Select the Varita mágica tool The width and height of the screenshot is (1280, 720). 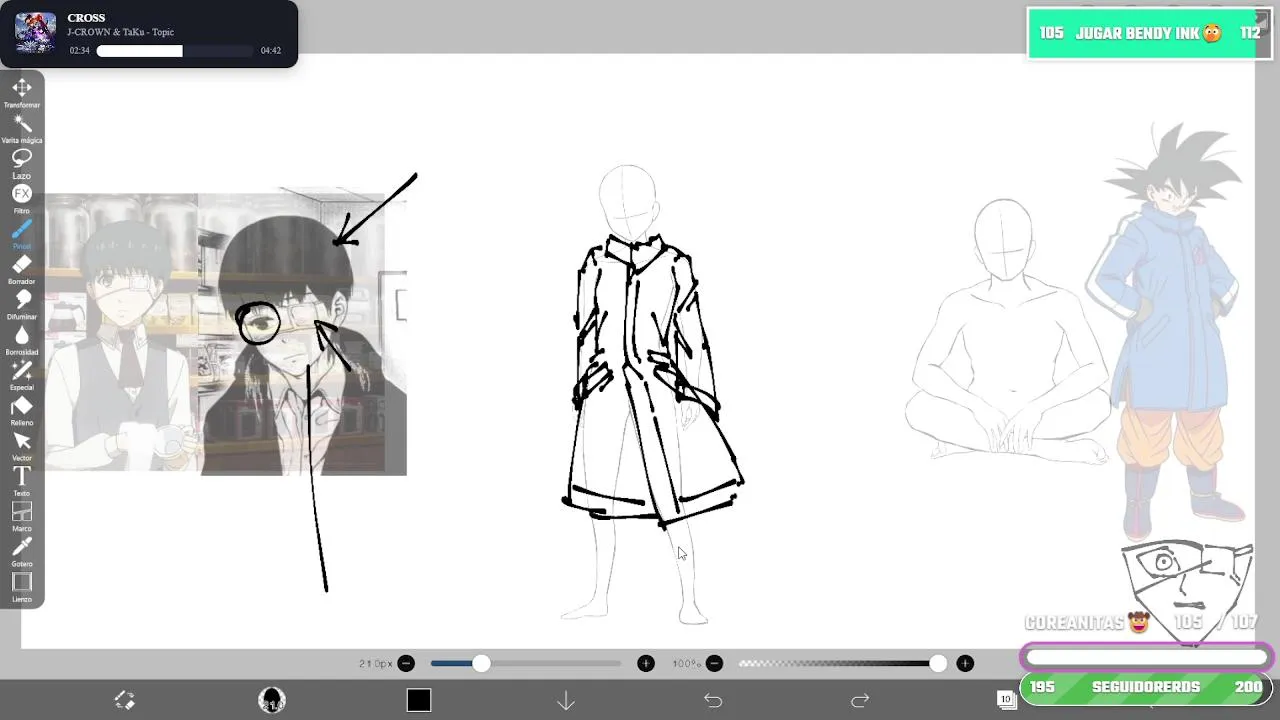[x=22, y=128]
